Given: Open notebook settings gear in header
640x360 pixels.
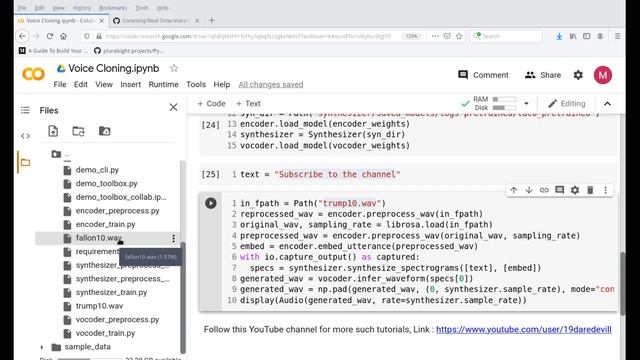Looking at the screenshot, I should coord(578,75).
